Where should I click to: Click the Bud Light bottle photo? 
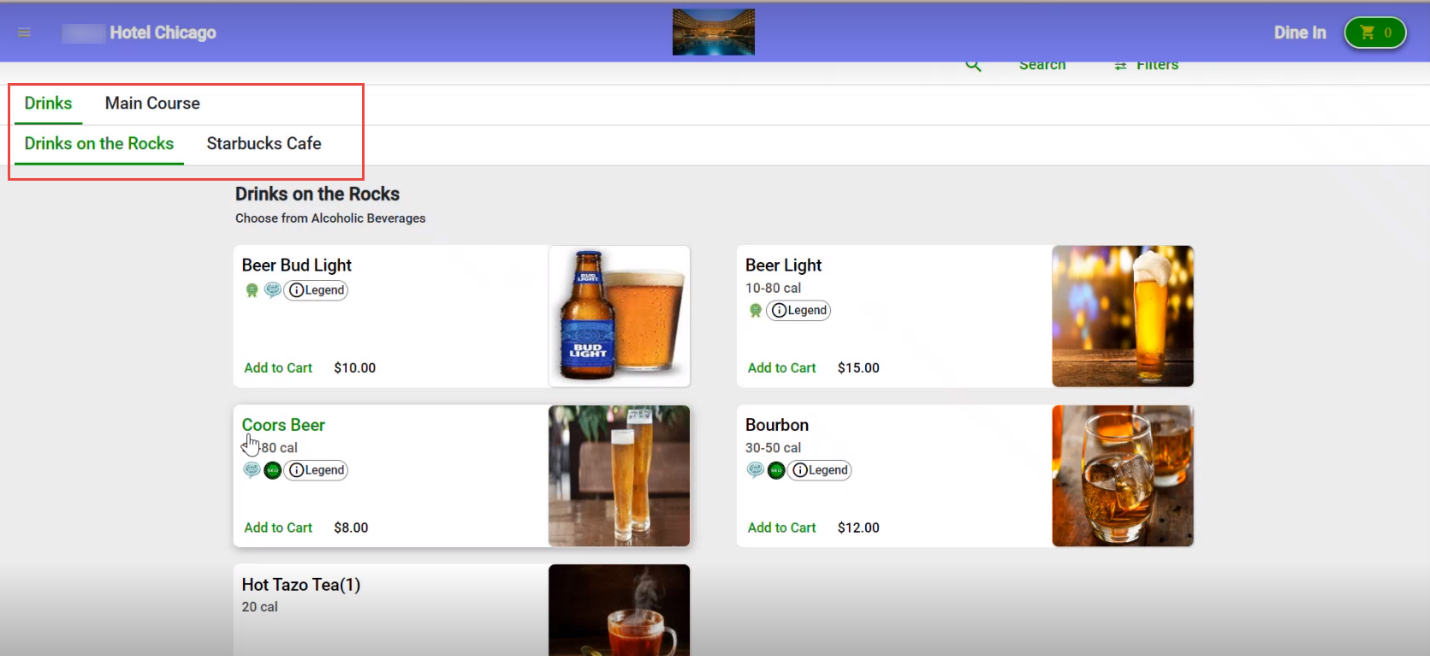coord(619,316)
